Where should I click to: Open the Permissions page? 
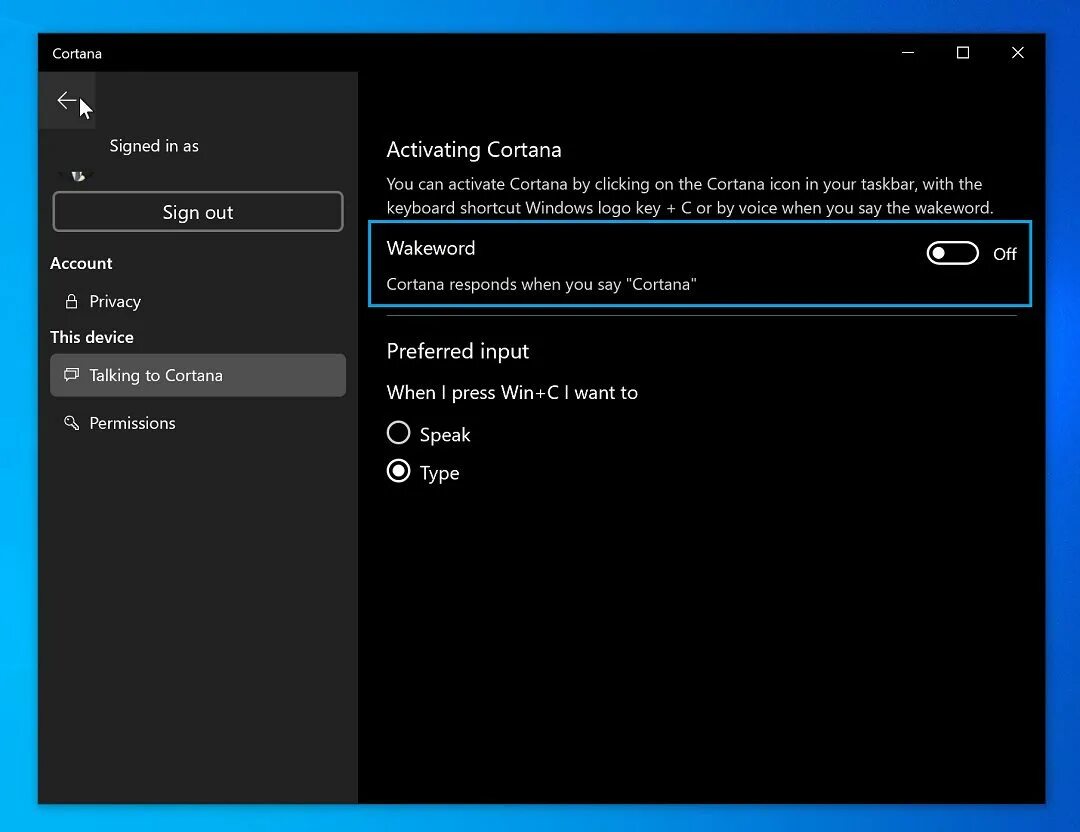198,423
